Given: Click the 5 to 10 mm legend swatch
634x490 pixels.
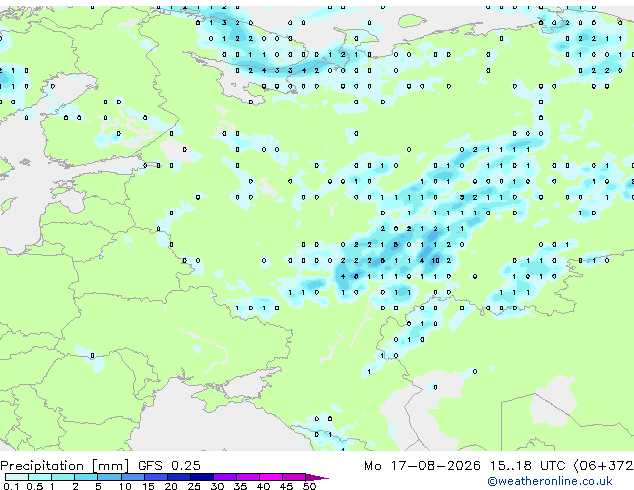Looking at the screenshot, I should click(109, 477).
